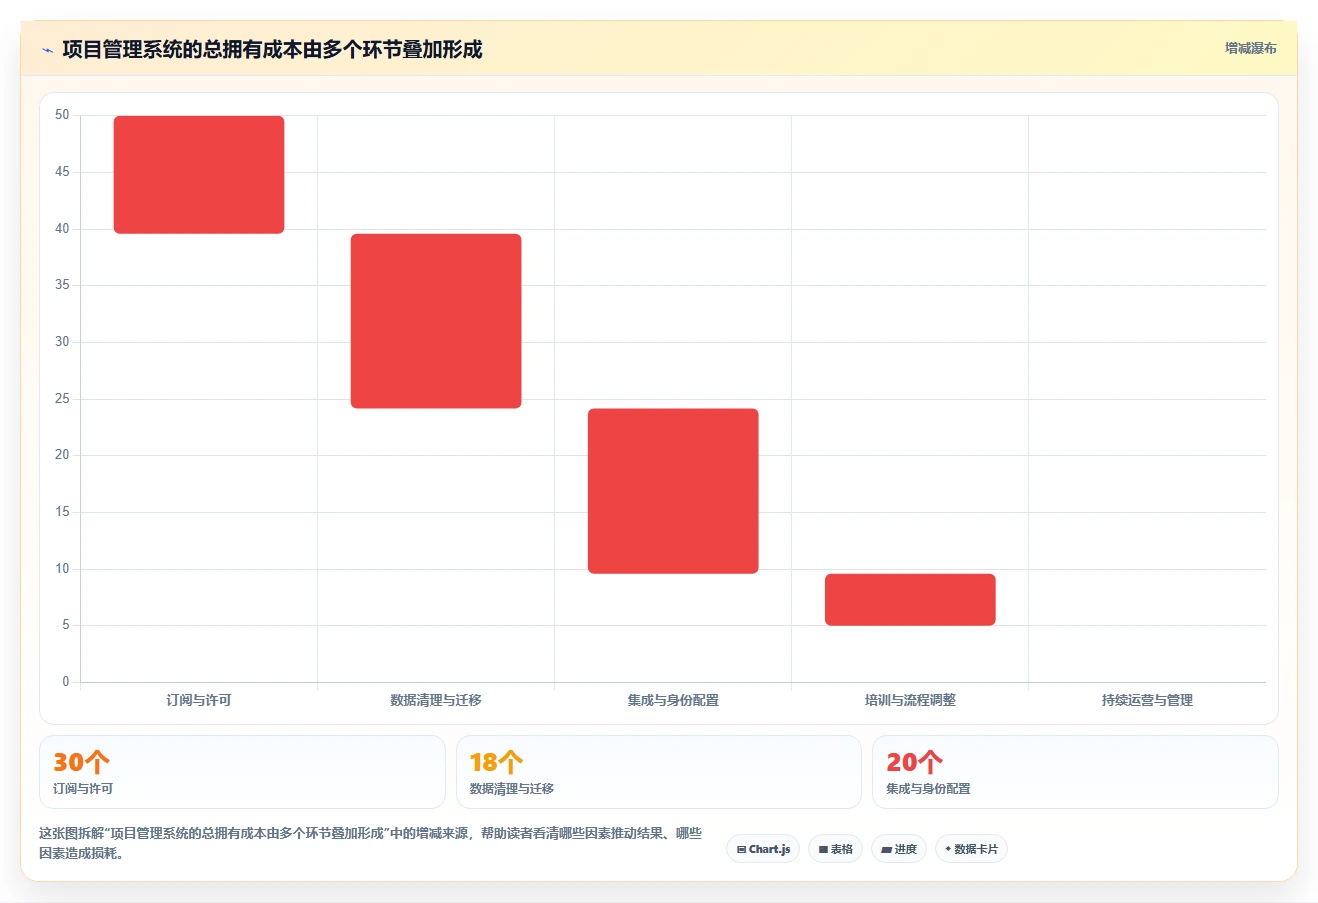
Task: Click the red 集成与身份配置 waterfall bar
Action: [673, 491]
